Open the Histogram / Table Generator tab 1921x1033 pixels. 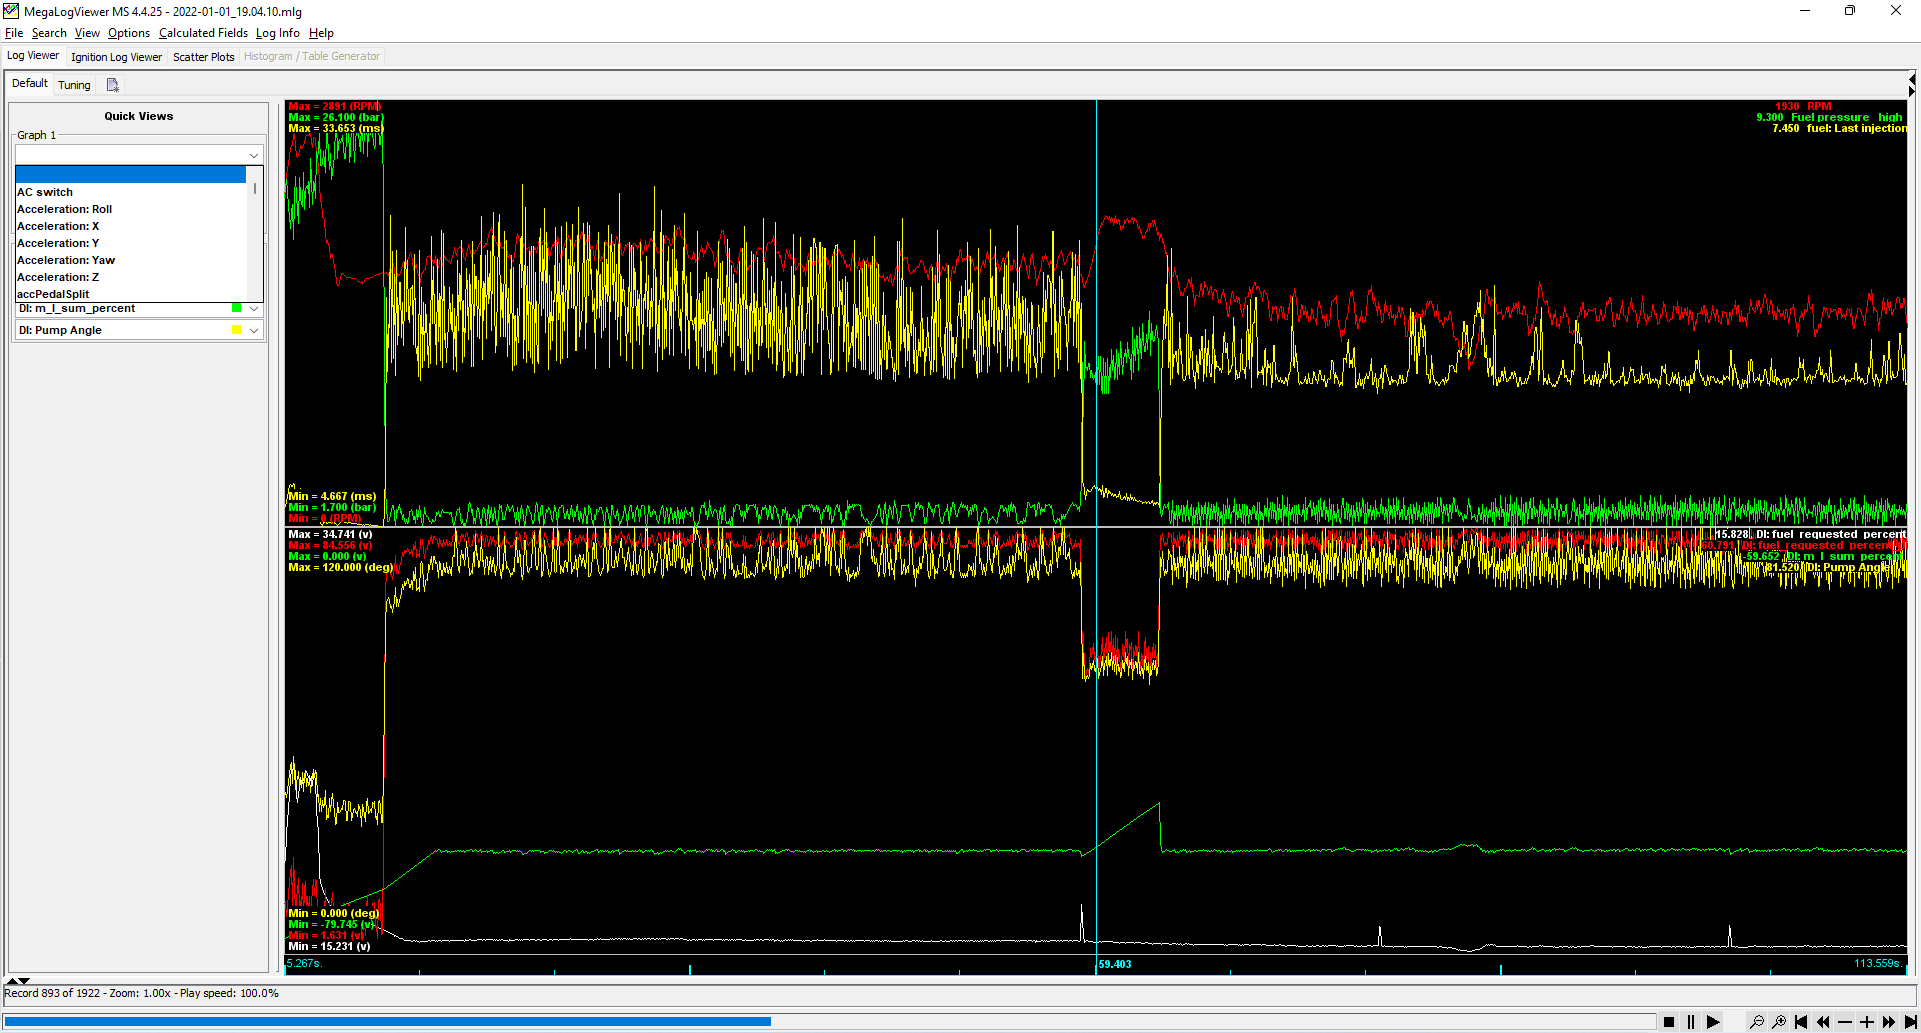(312, 57)
